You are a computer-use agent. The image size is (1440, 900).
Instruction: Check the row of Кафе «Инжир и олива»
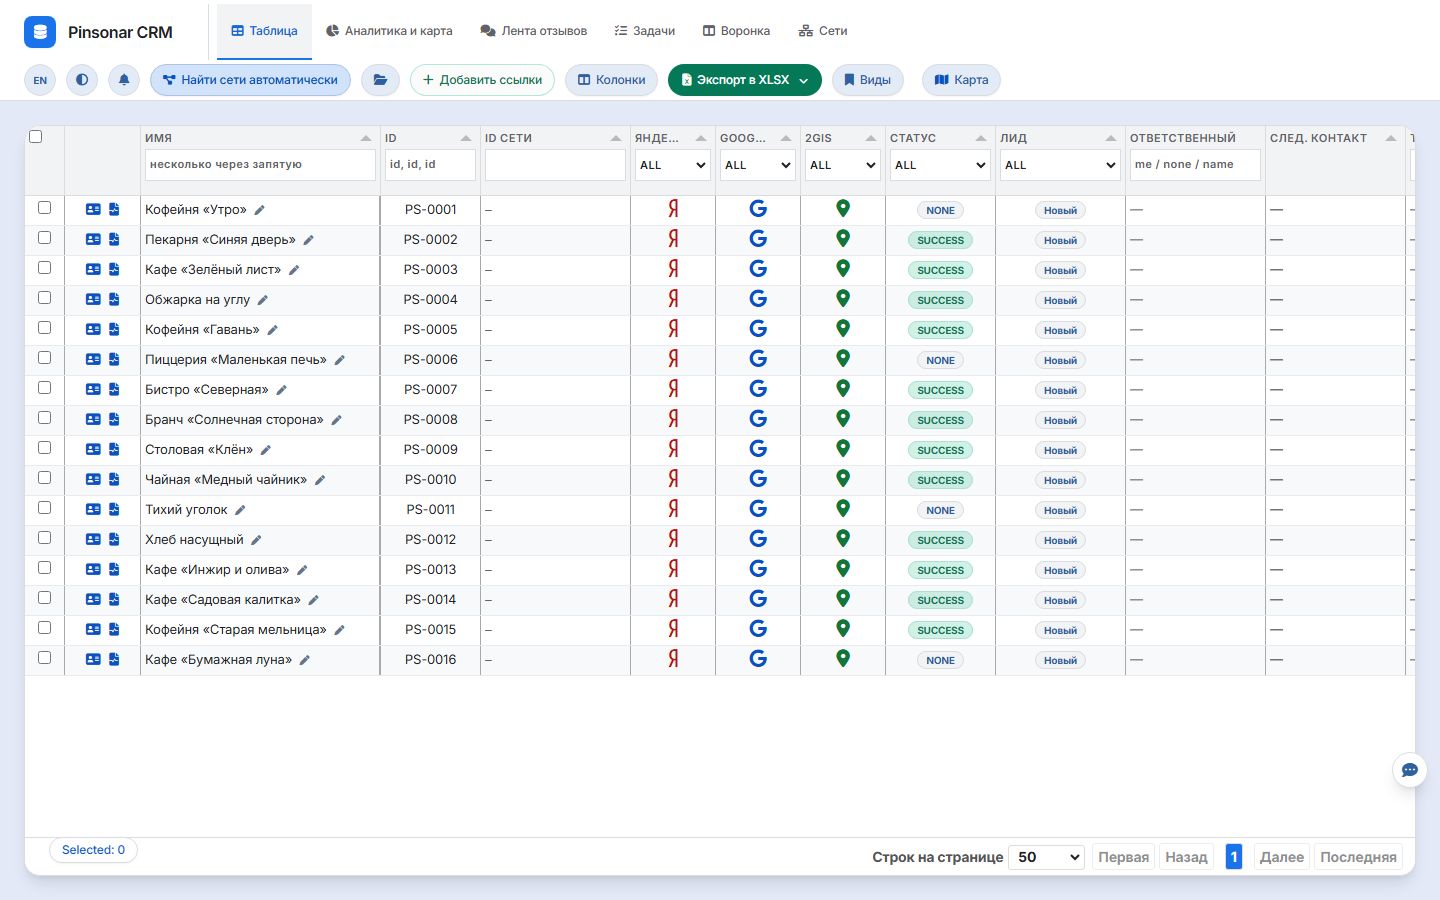(44, 568)
